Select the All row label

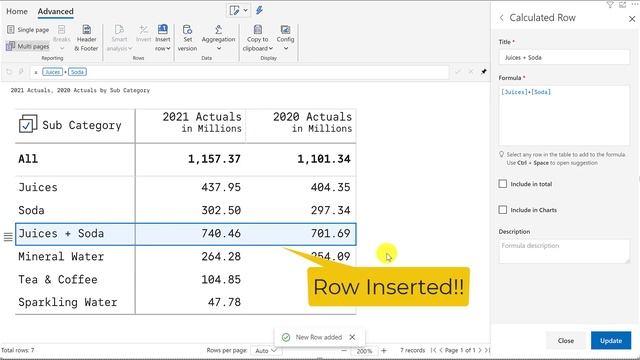28,159
